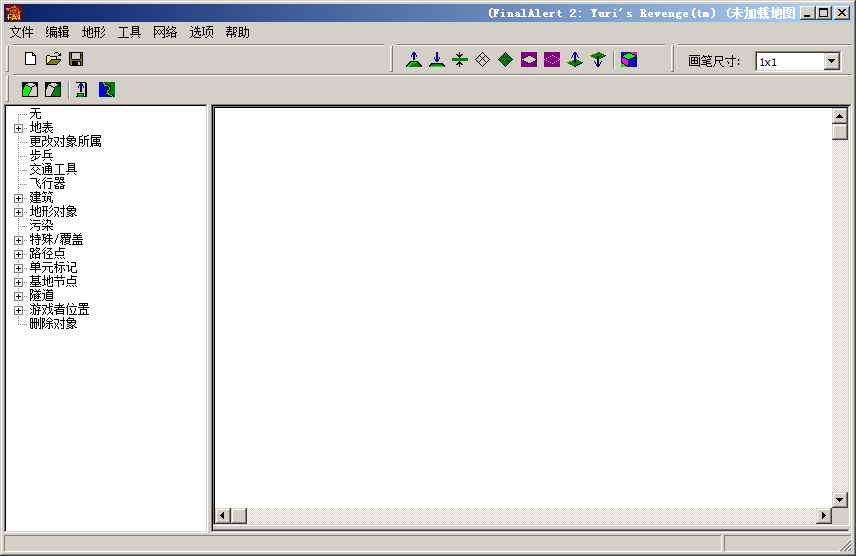Click the white outlined diamond tile icon
The image size is (856, 556).
483,60
